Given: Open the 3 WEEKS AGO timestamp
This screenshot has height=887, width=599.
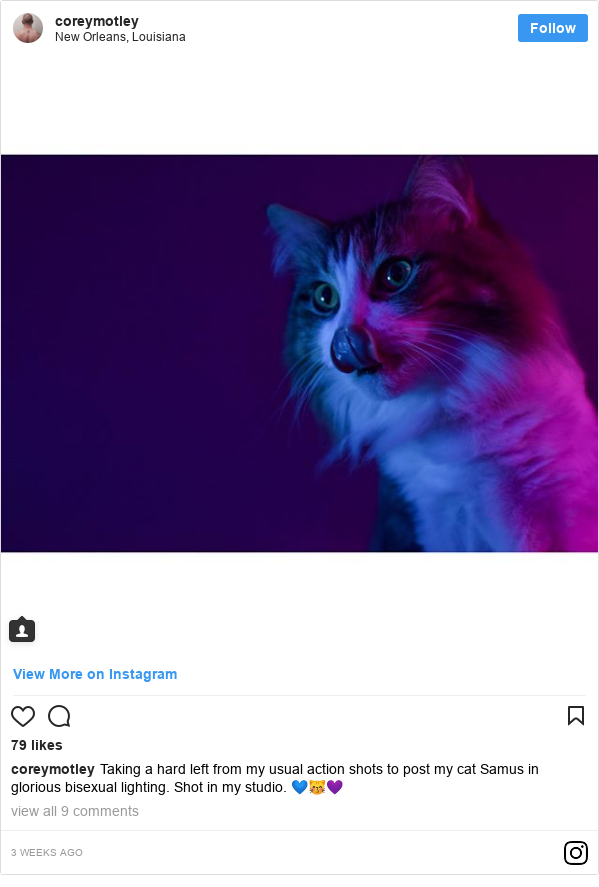Looking at the screenshot, I should [47, 852].
